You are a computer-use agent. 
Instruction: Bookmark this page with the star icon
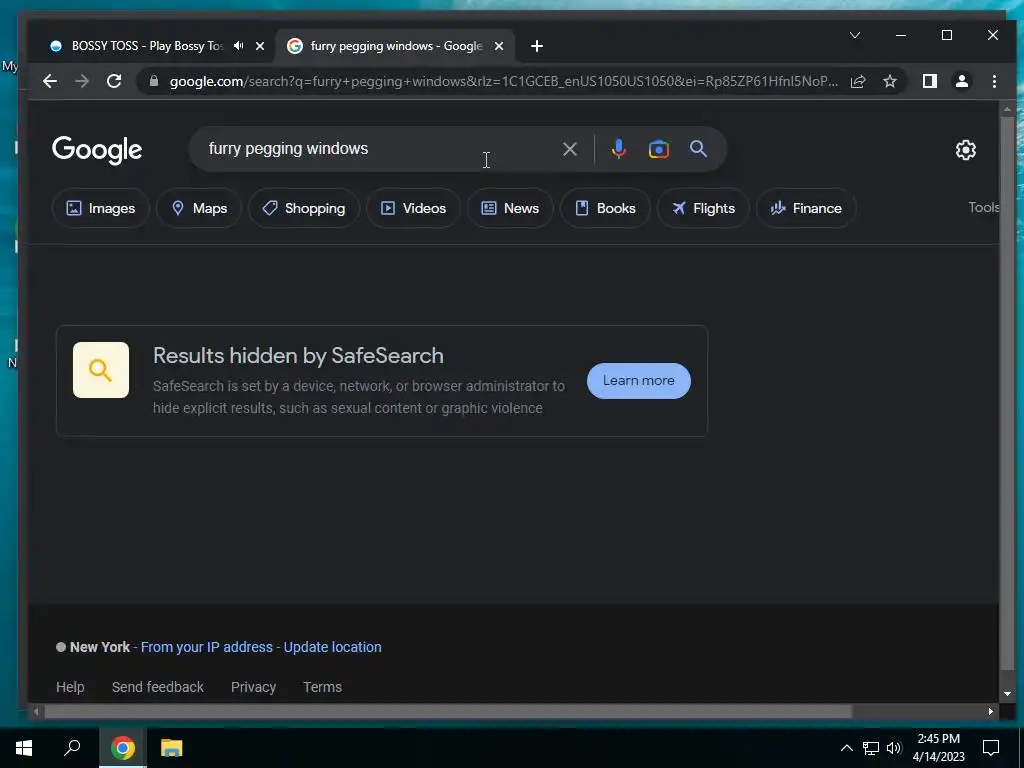[x=889, y=81]
